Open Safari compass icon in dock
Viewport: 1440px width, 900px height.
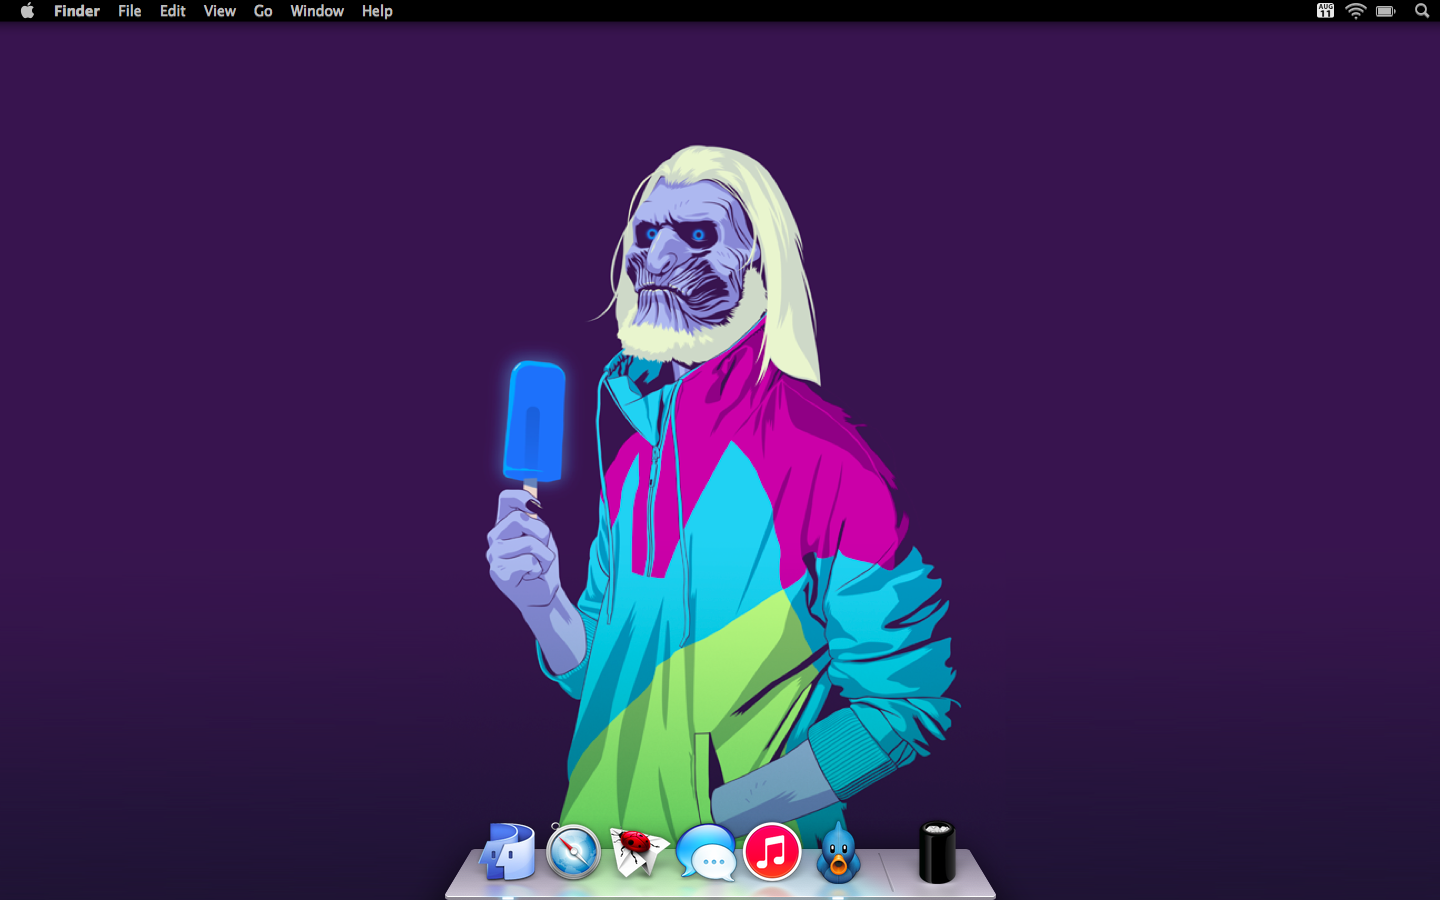[x=573, y=852]
